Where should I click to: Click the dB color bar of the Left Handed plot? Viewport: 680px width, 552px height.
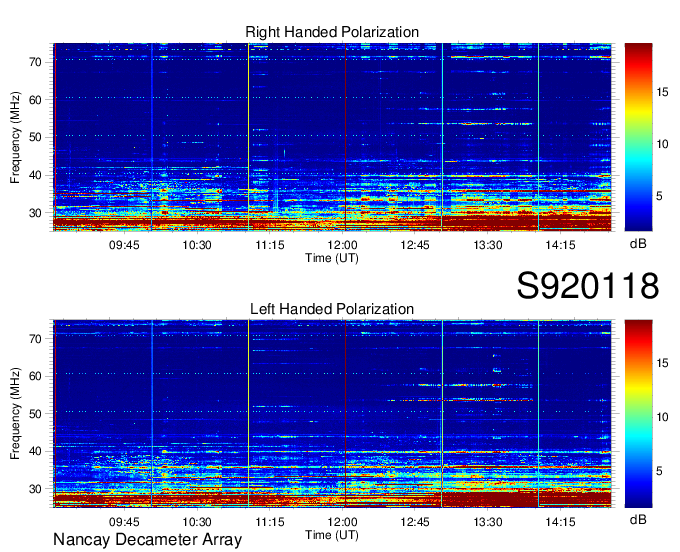[x=638, y=414]
